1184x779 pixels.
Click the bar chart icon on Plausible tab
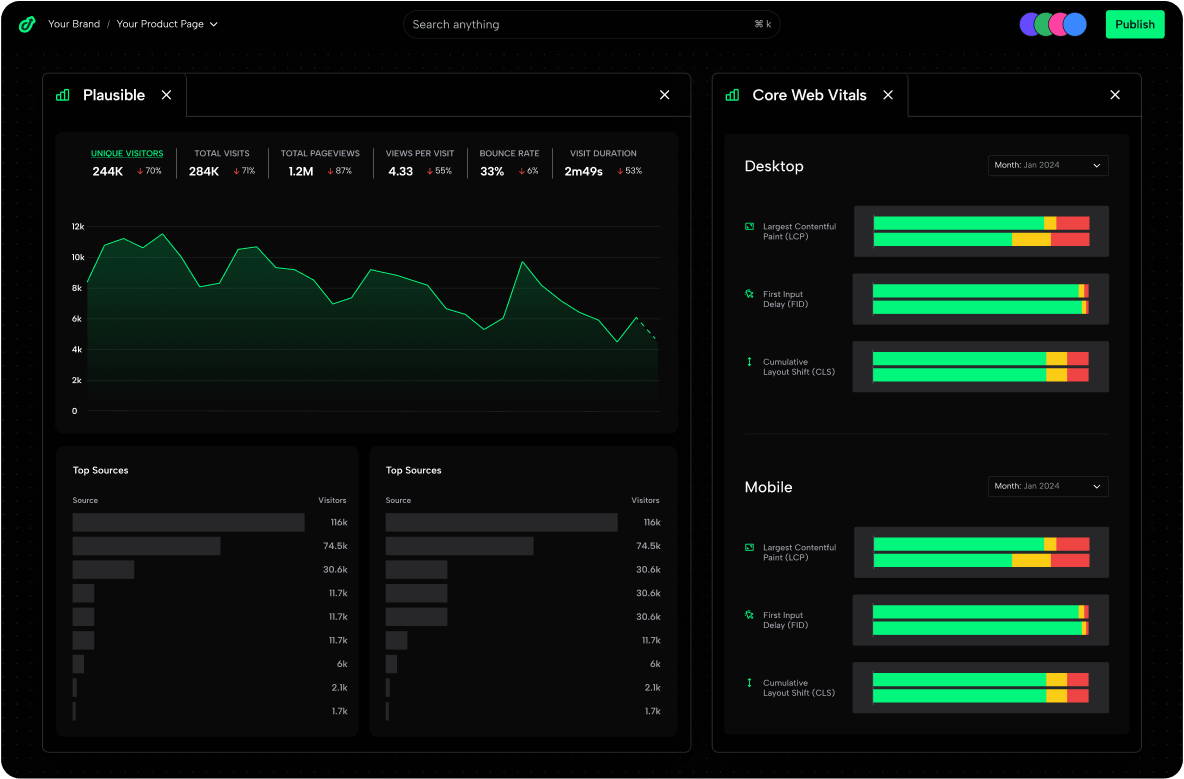63,95
